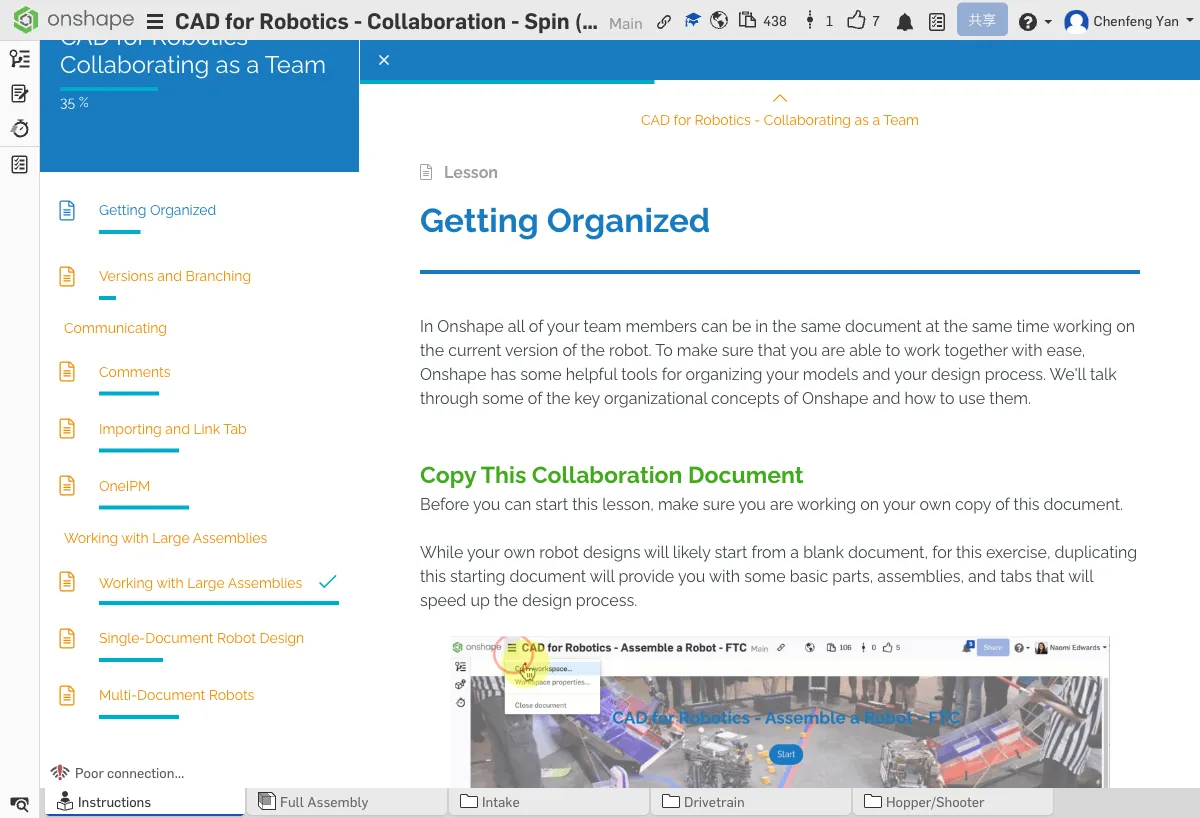Viewport: 1200px width, 818px height.
Task: Select the Working with Large Assemblies lesson
Action: click(200, 583)
